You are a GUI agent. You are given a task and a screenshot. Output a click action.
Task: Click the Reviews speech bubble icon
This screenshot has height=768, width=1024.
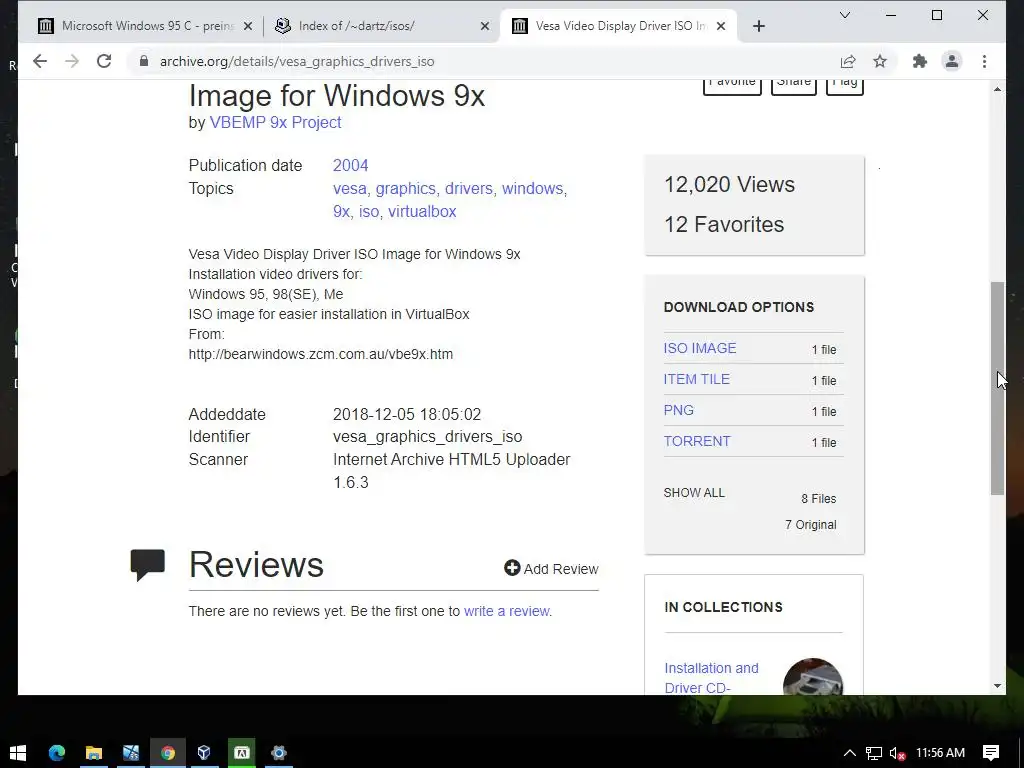pos(148,565)
